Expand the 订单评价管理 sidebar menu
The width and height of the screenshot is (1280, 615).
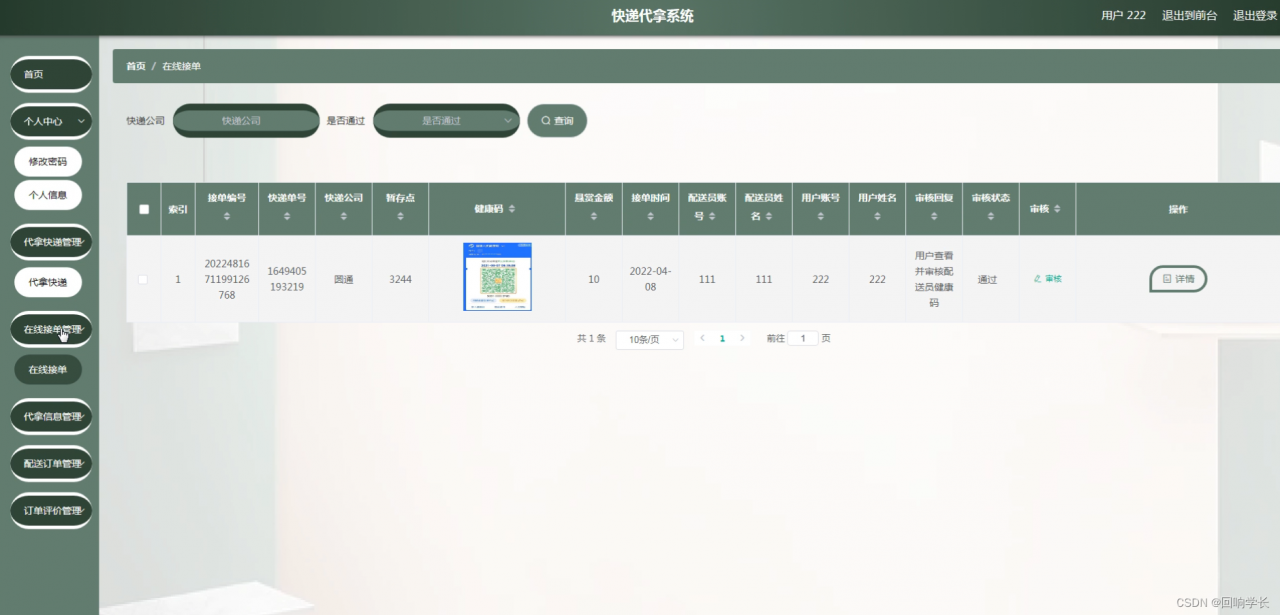pyautogui.click(x=51, y=510)
